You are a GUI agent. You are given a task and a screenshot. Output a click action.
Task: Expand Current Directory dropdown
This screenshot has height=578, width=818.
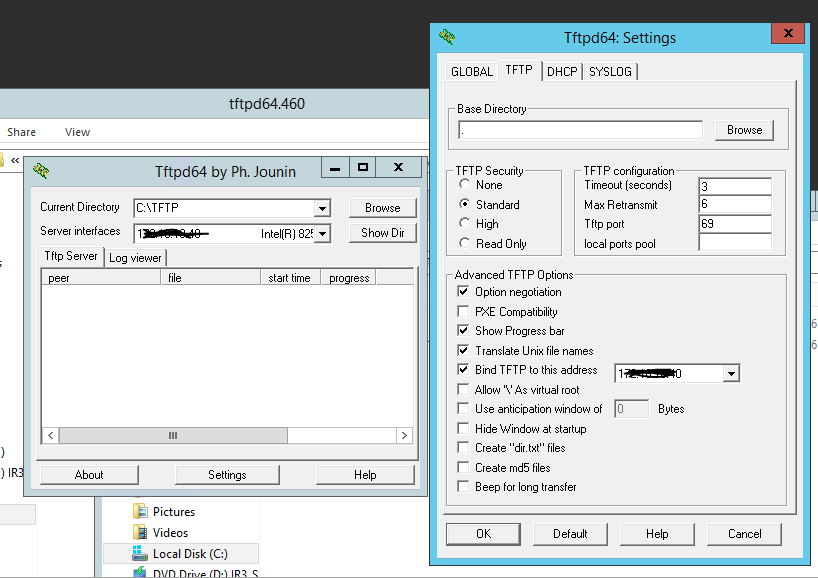click(322, 208)
